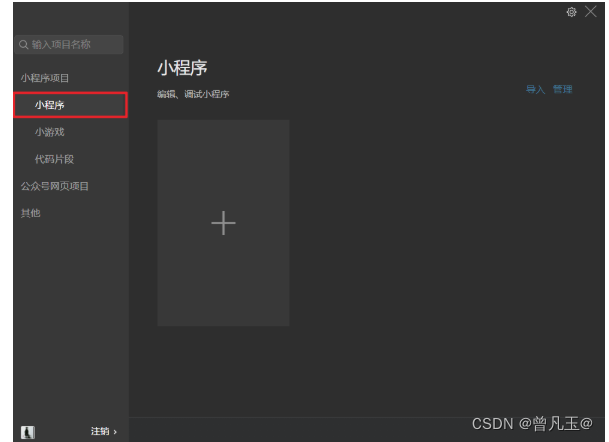Click the 注销 logout button
Viewport: 609px width, 442px height.
100,431
